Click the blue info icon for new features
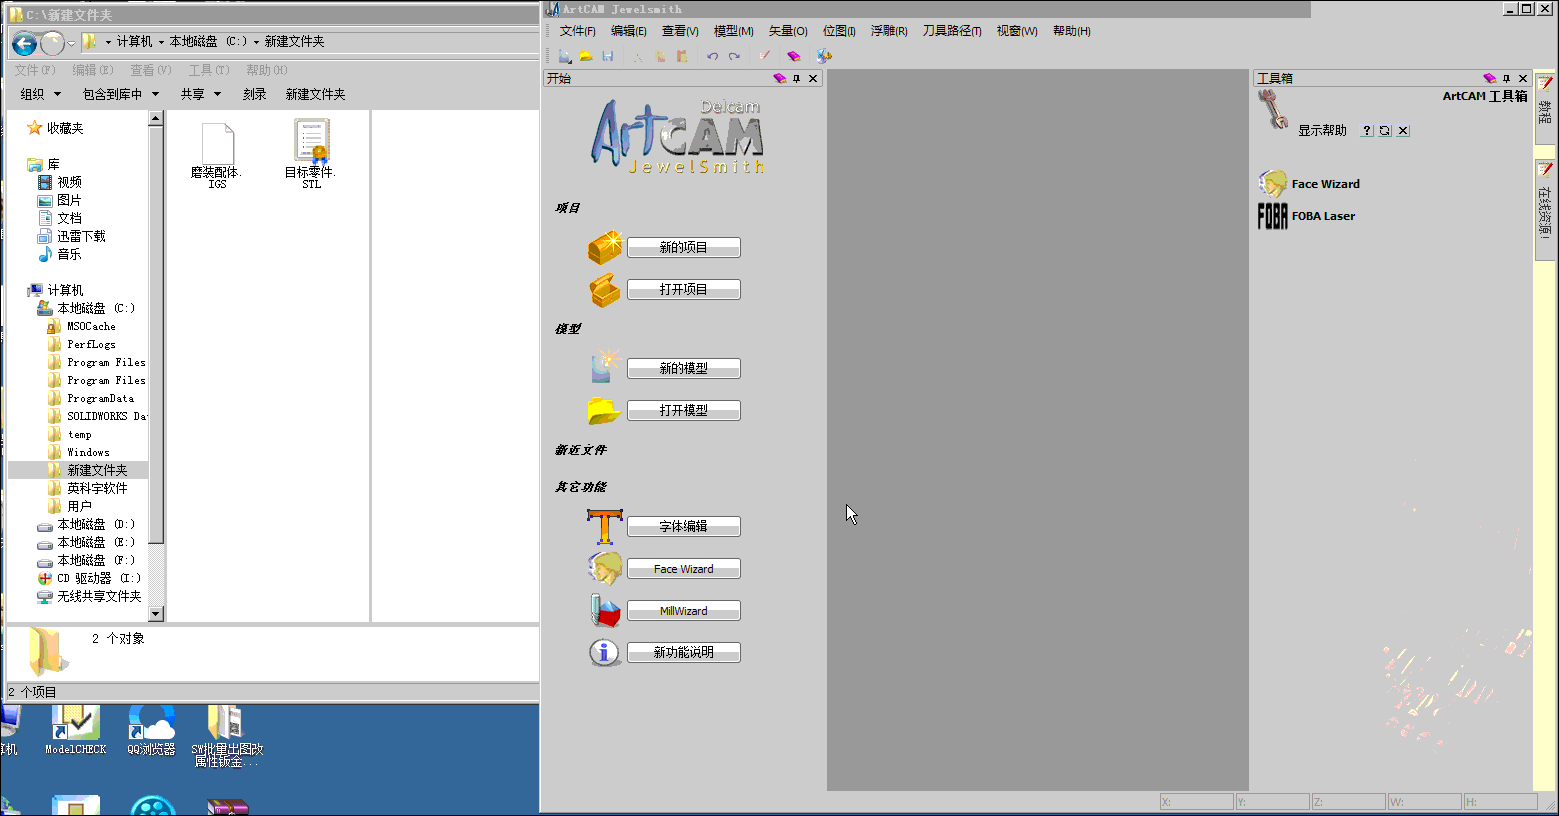1559x816 pixels. point(604,653)
